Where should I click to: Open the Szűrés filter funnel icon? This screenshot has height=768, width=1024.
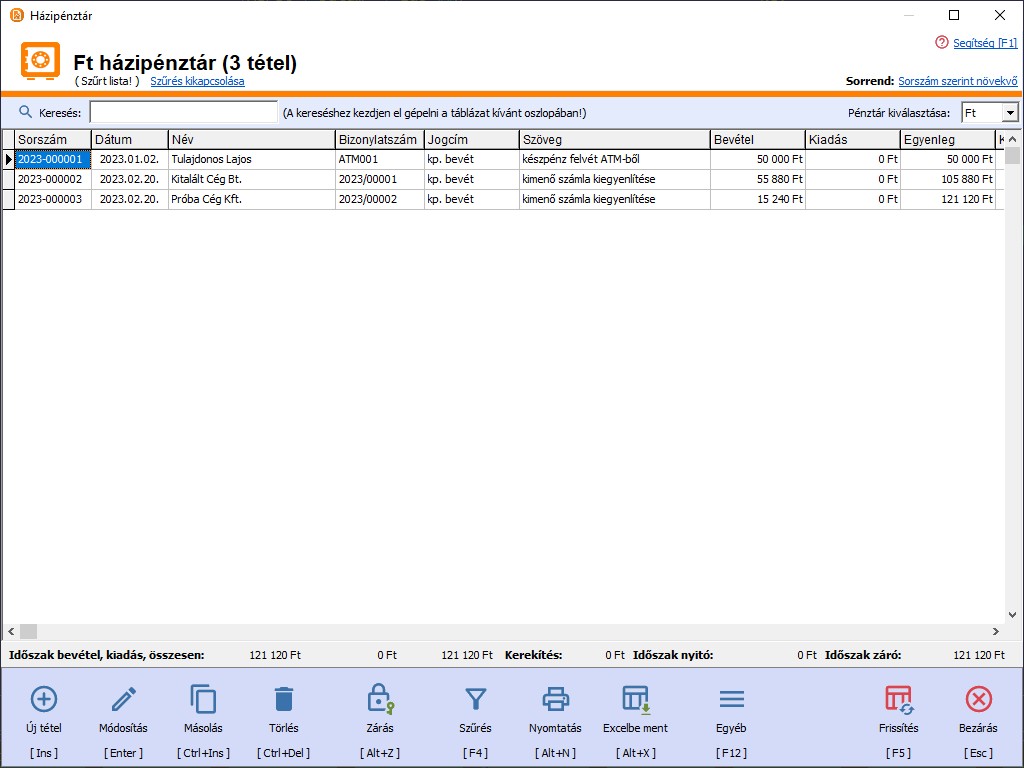475,699
